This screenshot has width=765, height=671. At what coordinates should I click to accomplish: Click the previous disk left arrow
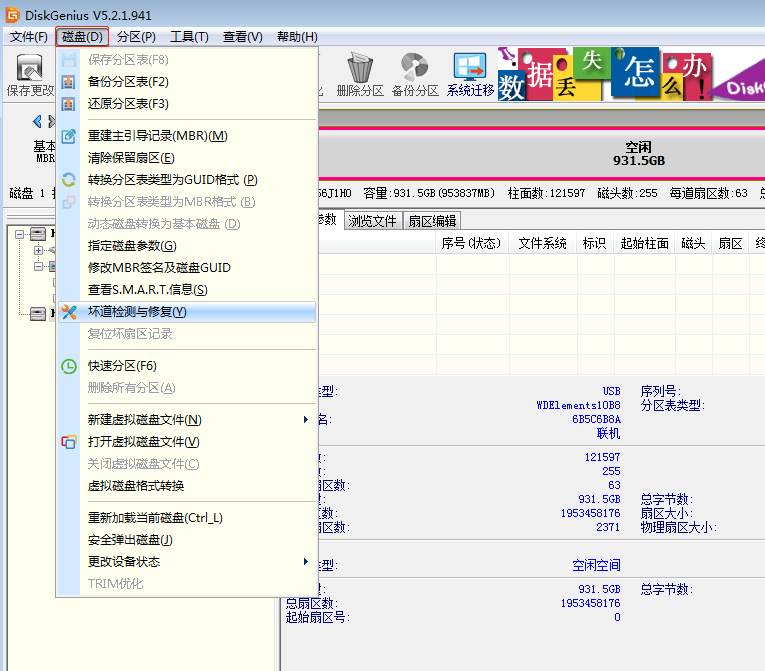[x=38, y=121]
